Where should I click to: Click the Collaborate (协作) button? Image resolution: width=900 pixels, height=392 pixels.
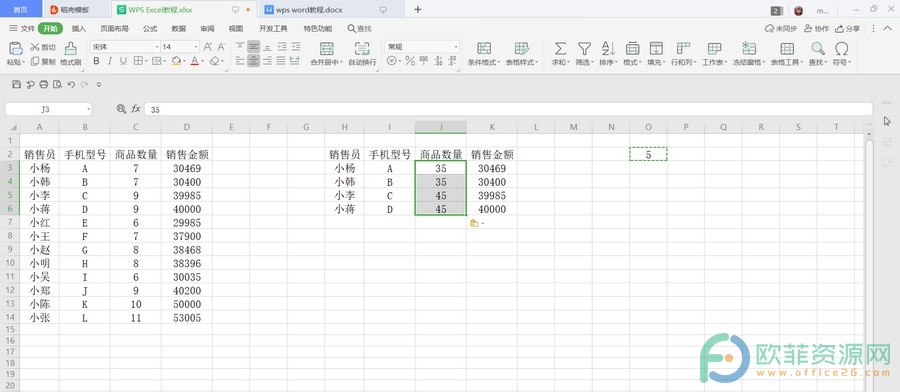[x=816, y=28]
